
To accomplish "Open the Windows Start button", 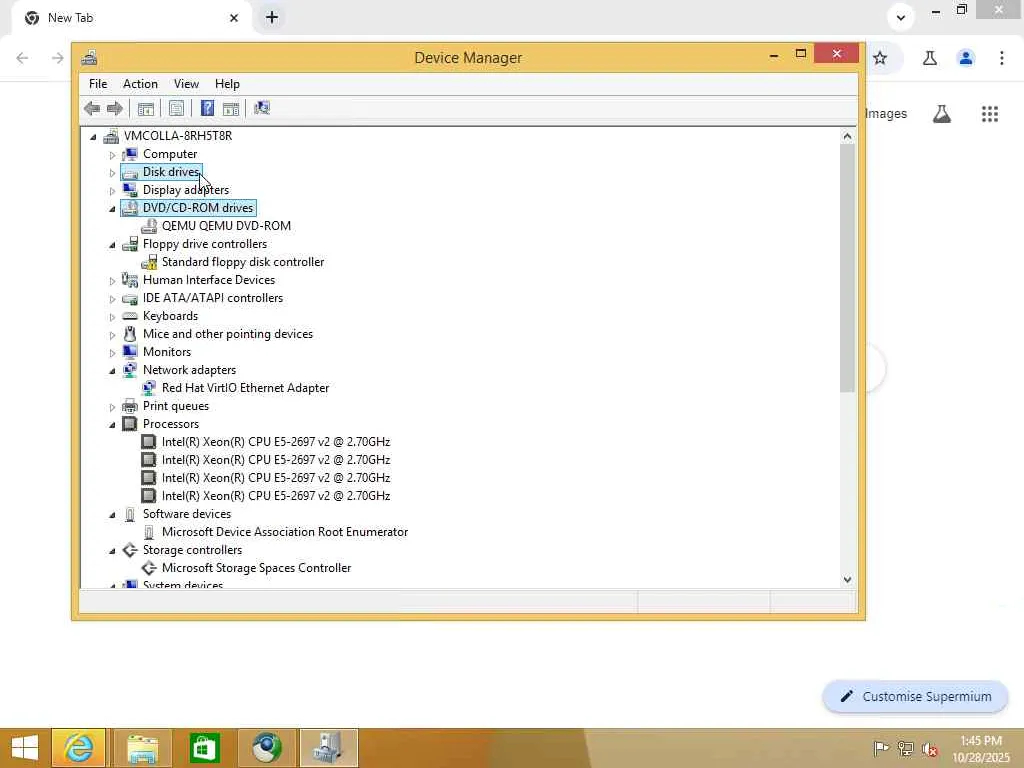I will coord(25,748).
